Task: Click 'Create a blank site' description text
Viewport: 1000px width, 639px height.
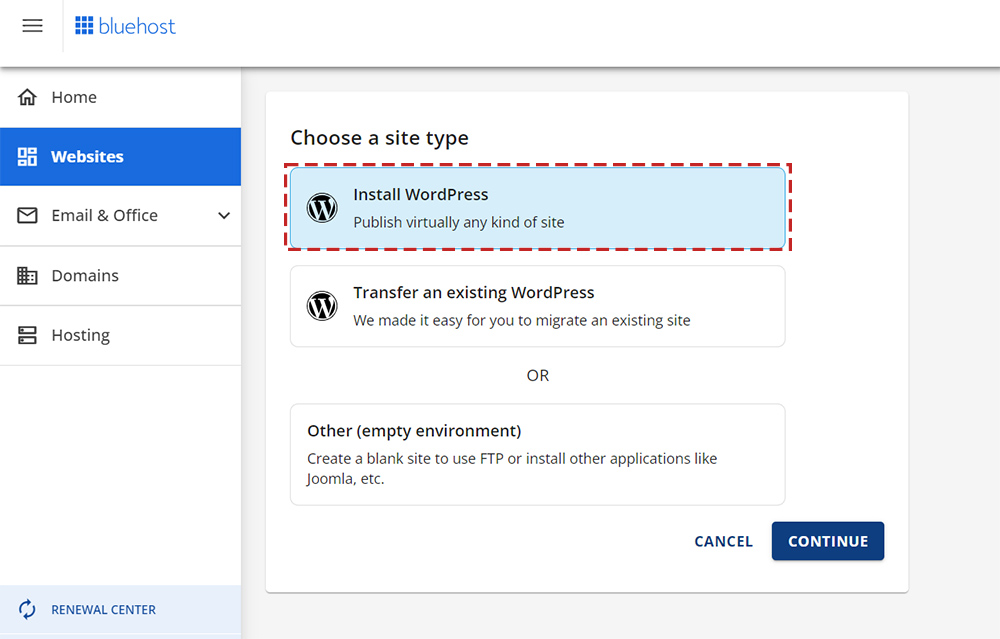Action: (512, 469)
